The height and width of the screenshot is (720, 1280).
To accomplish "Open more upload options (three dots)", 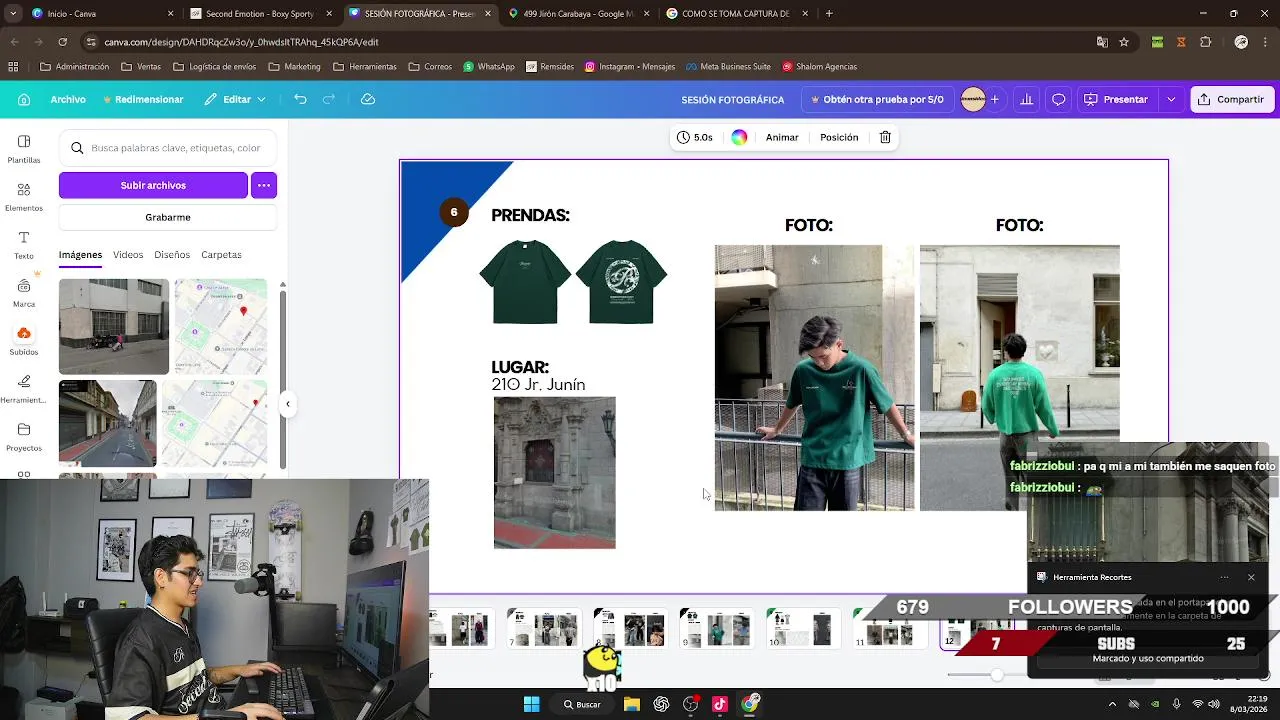I will click(264, 185).
